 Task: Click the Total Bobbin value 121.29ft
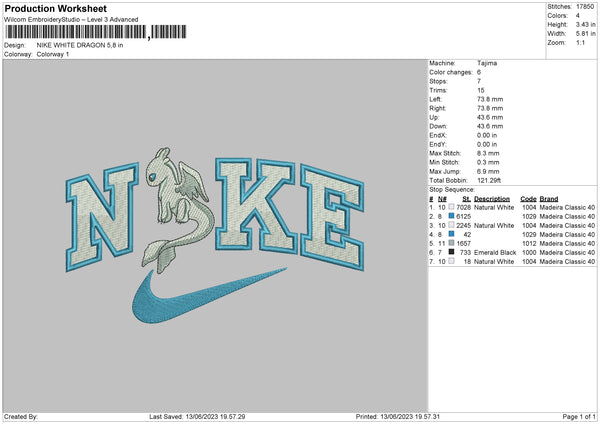point(489,180)
